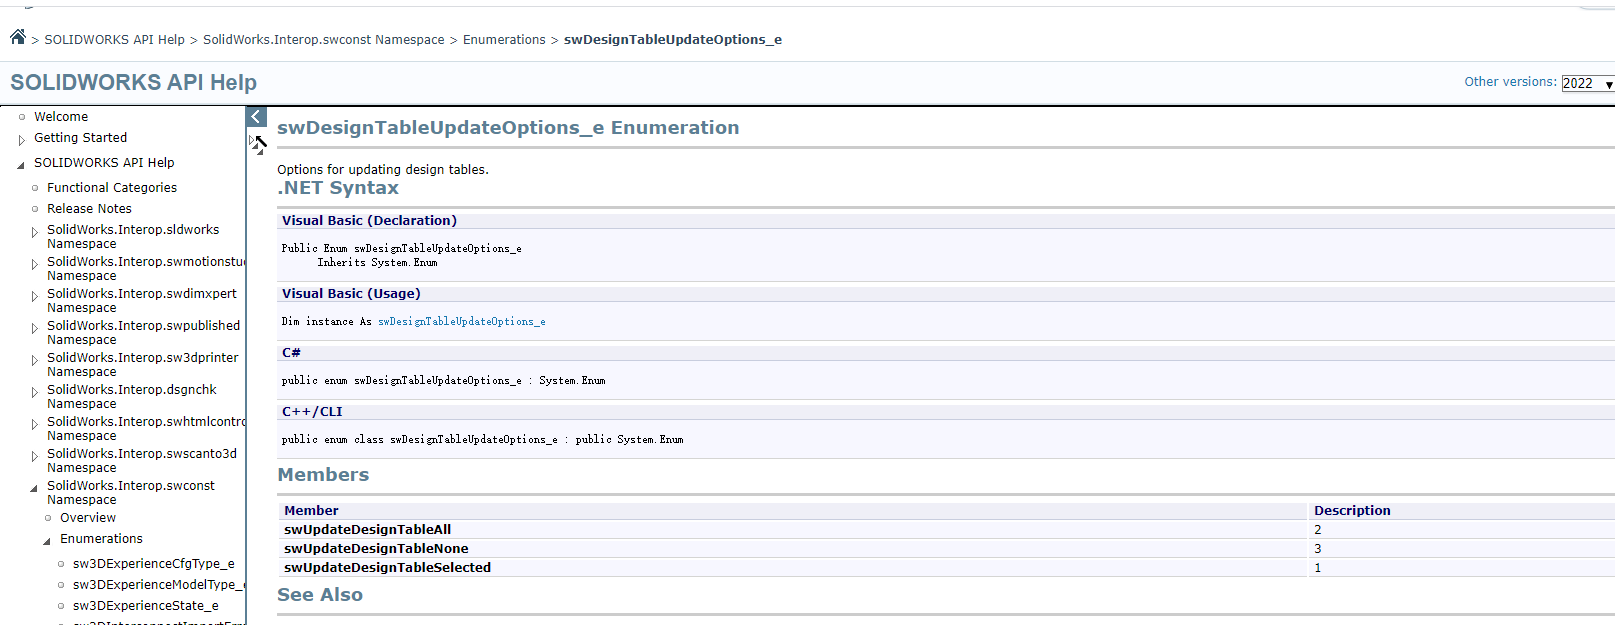Collapse the navigation sidebar panel
The width and height of the screenshot is (1615, 625).
click(x=256, y=117)
